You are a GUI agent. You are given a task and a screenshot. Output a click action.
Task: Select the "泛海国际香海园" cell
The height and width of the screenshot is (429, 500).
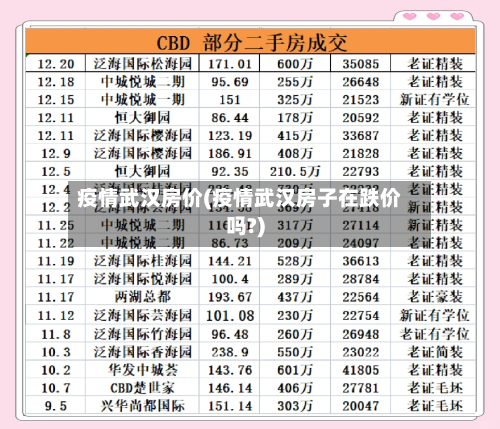point(143,352)
